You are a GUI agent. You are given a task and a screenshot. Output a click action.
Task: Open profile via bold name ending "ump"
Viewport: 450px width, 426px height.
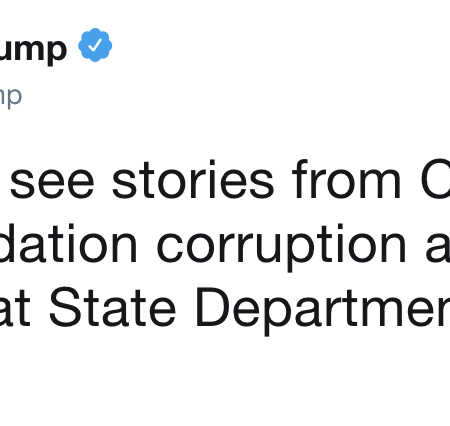click(x=33, y=50)
